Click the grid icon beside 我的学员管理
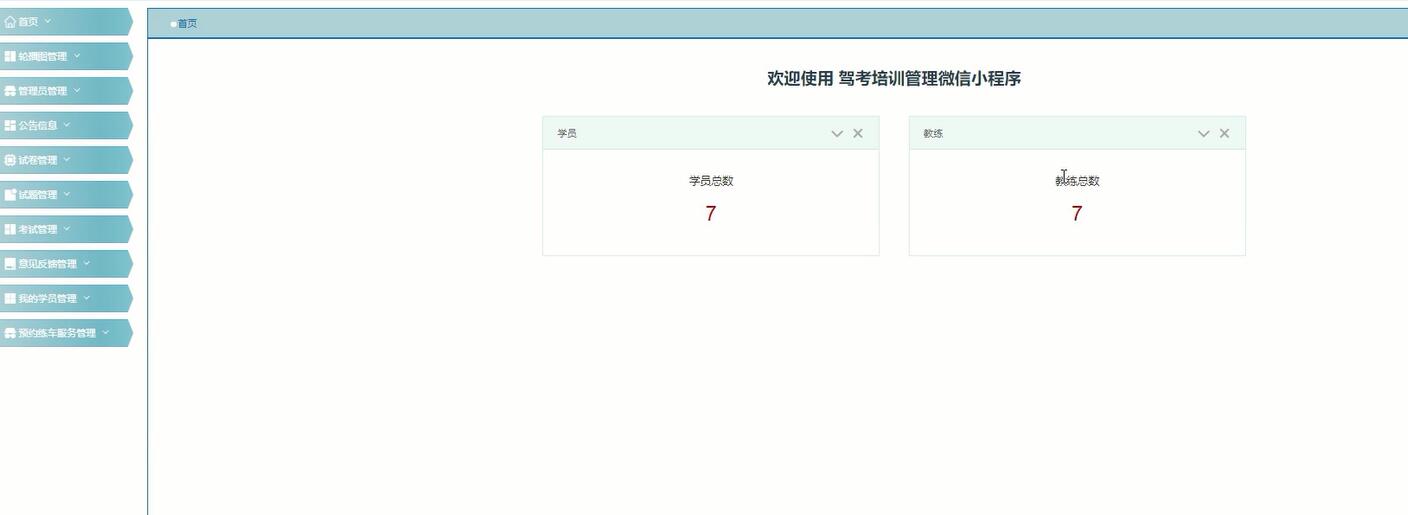 (10, 298)
